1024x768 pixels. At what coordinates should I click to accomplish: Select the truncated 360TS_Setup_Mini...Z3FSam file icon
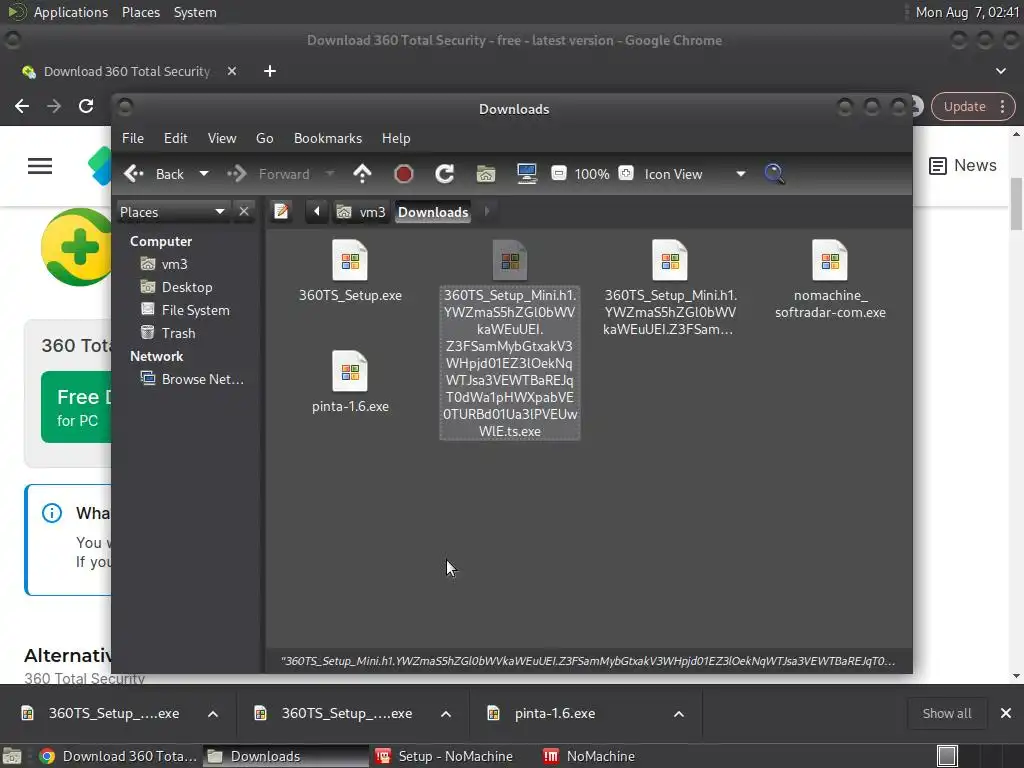pyautogui.click(x=669, y=261)
